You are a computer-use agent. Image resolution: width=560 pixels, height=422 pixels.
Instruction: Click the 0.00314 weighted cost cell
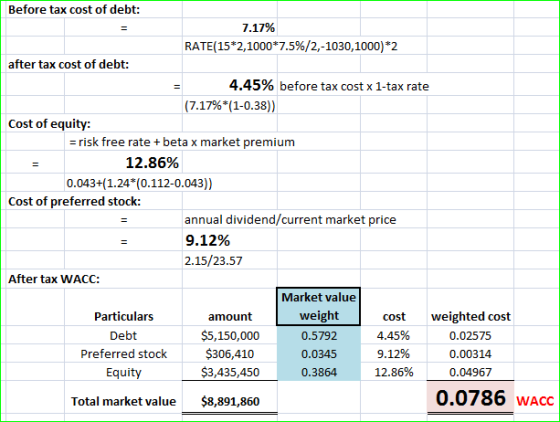tap(470, 354)
